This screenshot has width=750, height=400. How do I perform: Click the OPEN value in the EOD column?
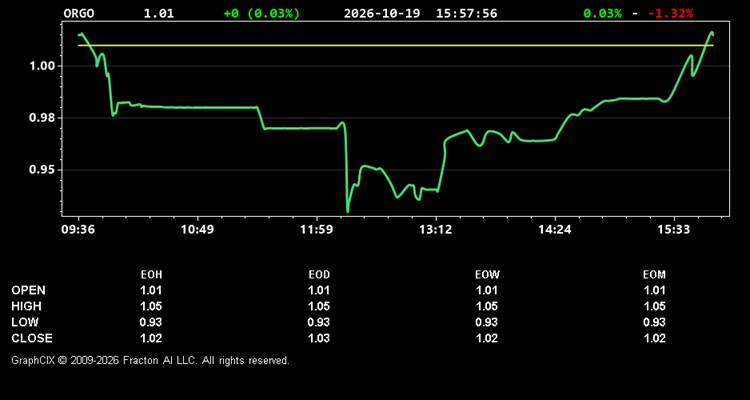[x=319, y=290]
